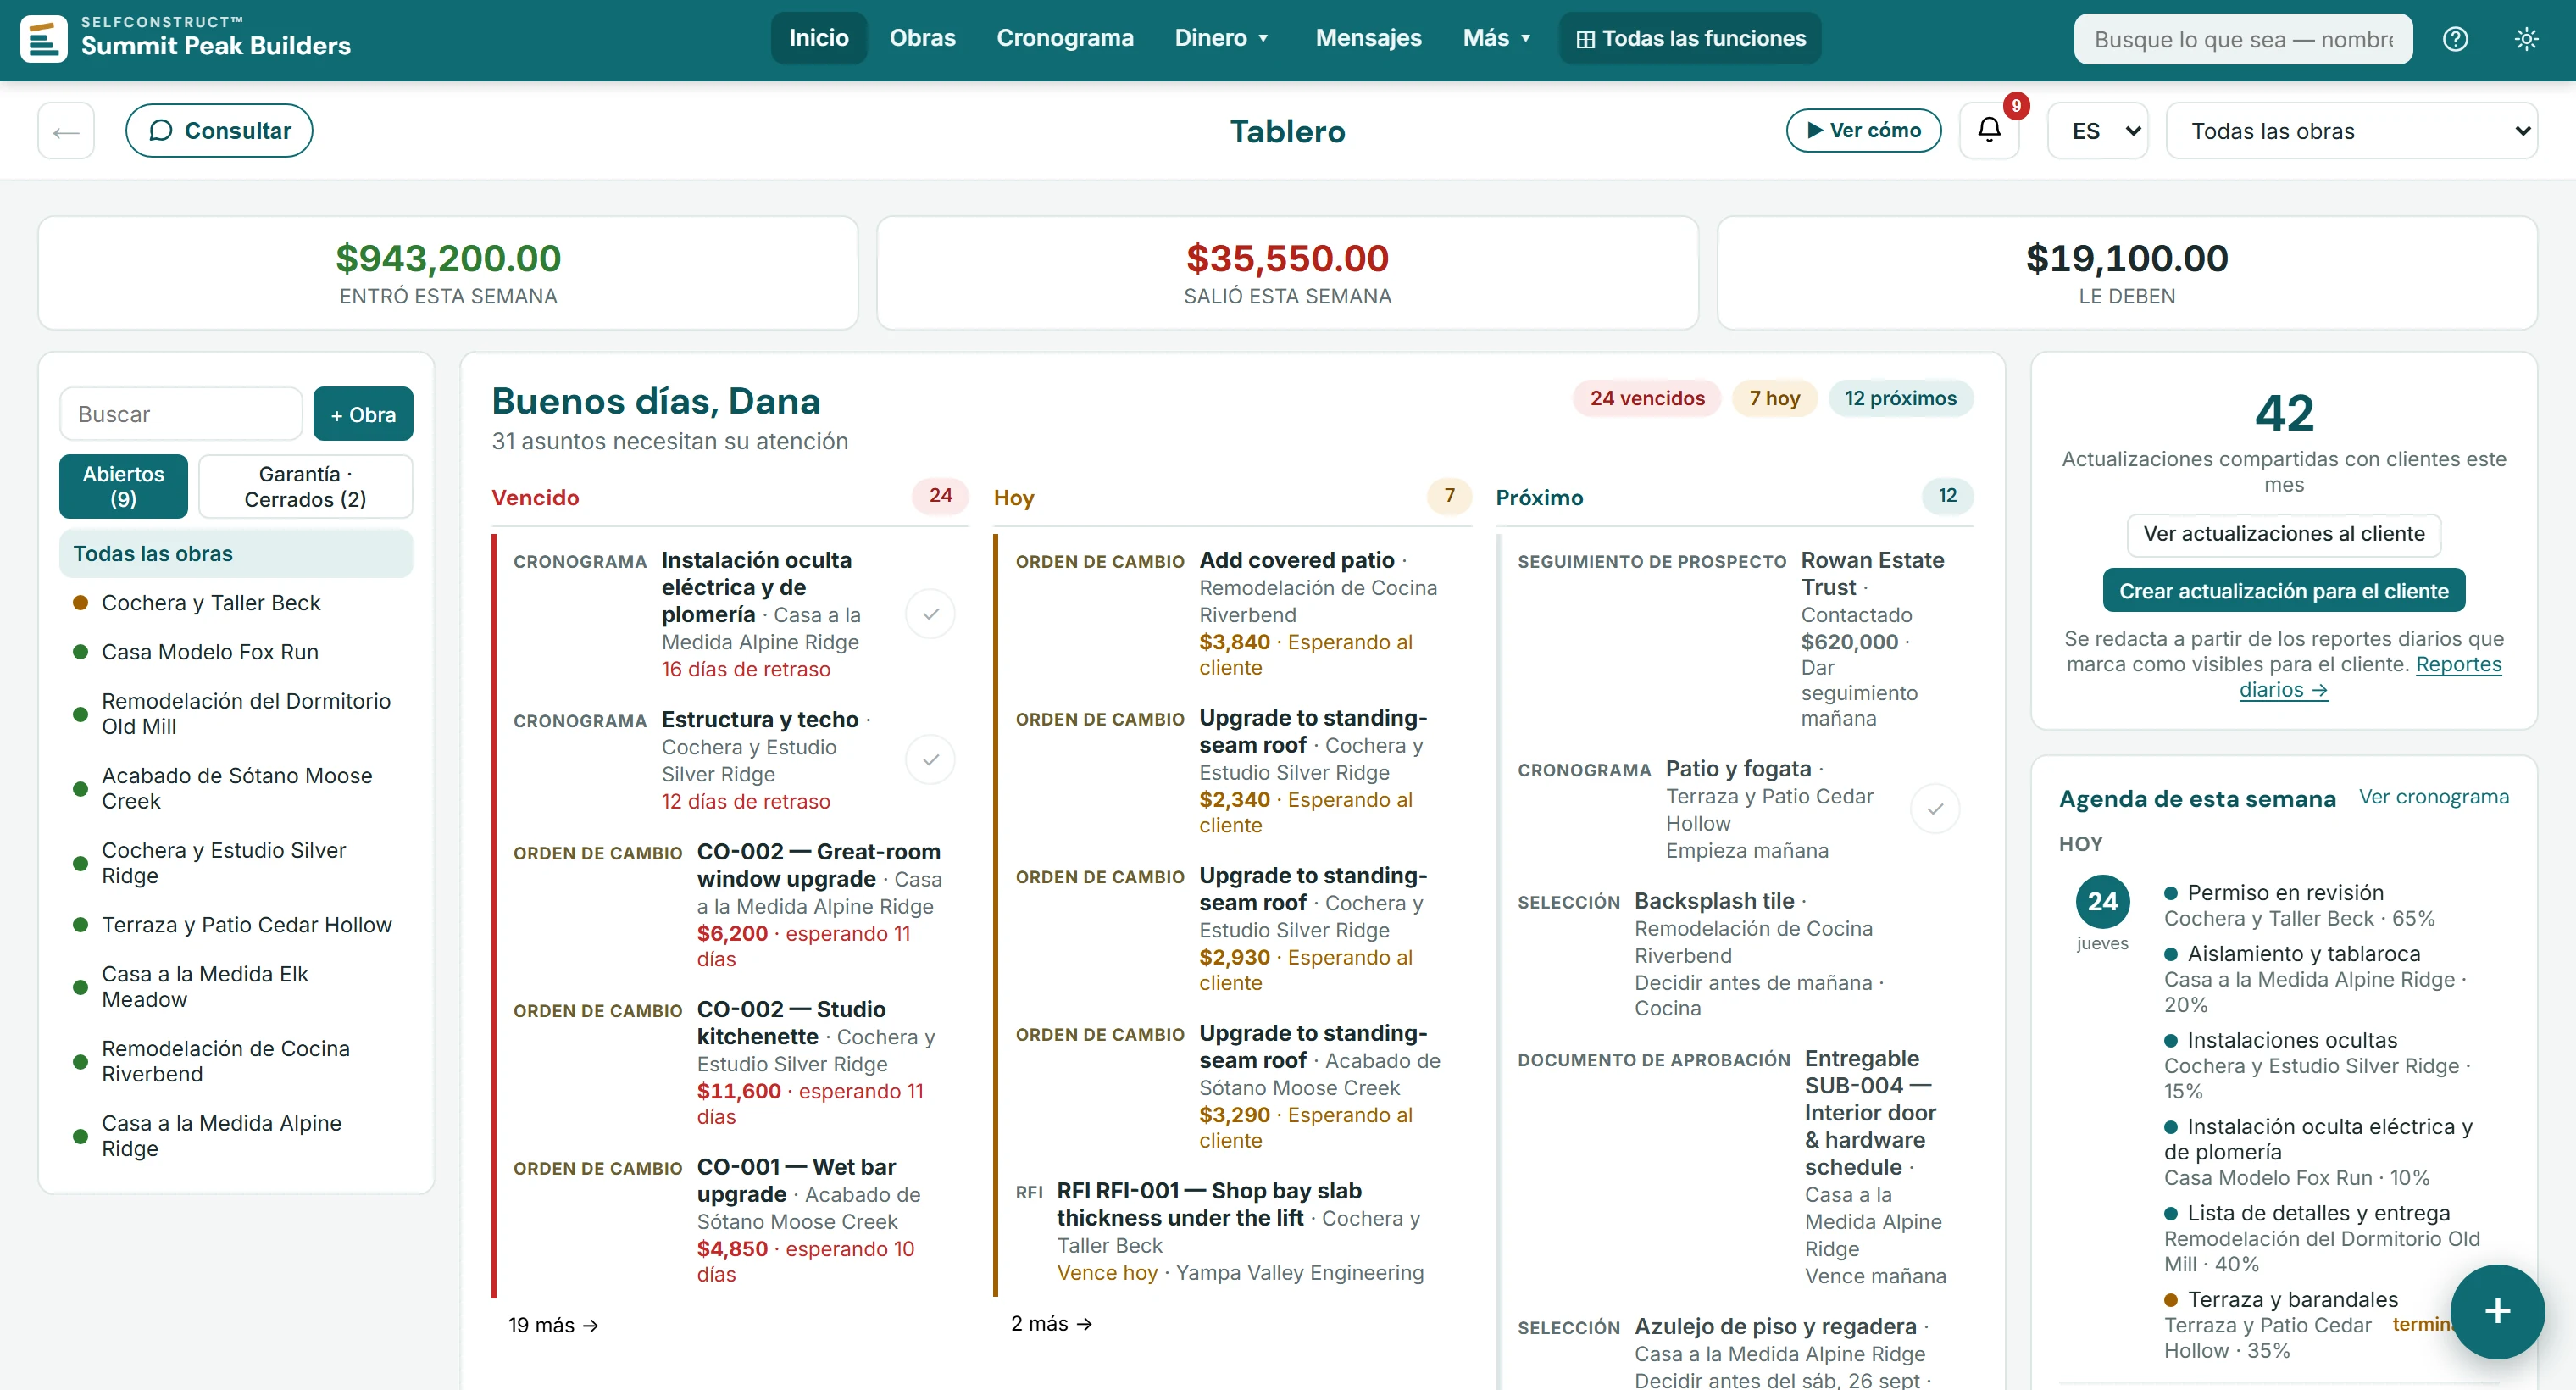Focus the Buscar projects field
The width and height of the screenshot is (2576, 1390).
[x=181, y=414]
